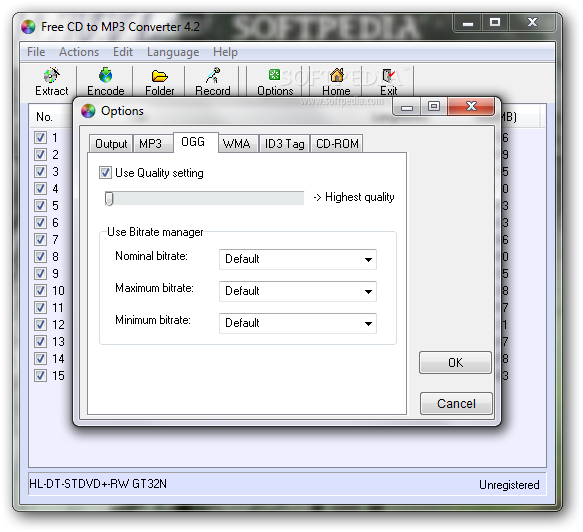Click the HL-DT-STDVD+-RW GT32N status text

click(98, 484)
